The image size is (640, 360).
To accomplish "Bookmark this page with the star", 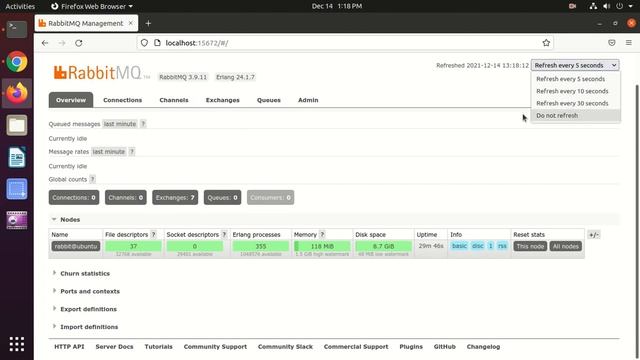I will click(x=546, y=43).
